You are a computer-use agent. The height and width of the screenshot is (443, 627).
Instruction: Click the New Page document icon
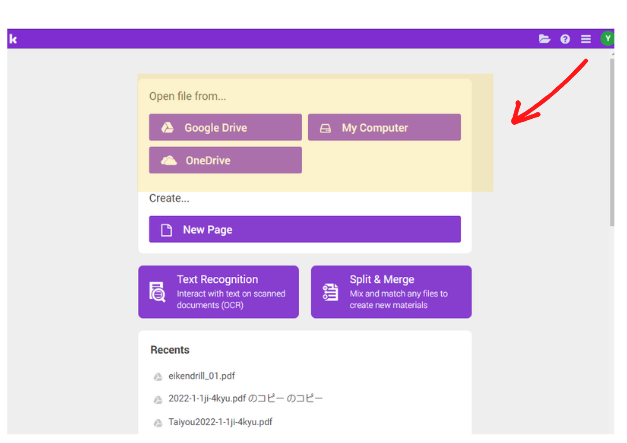click(166, 230)
